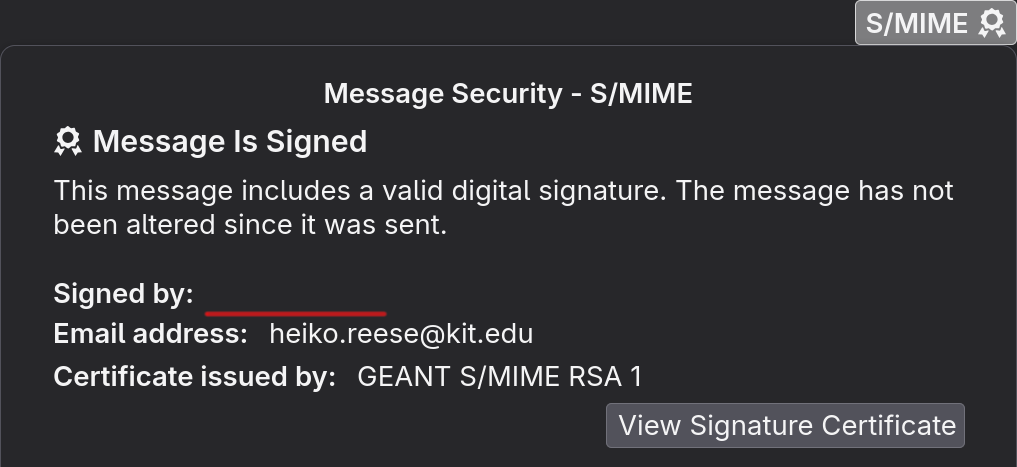Viewport: 1017px width, 467px height.
Task: Open View Signature Certificate
Action: pos(785,425)
